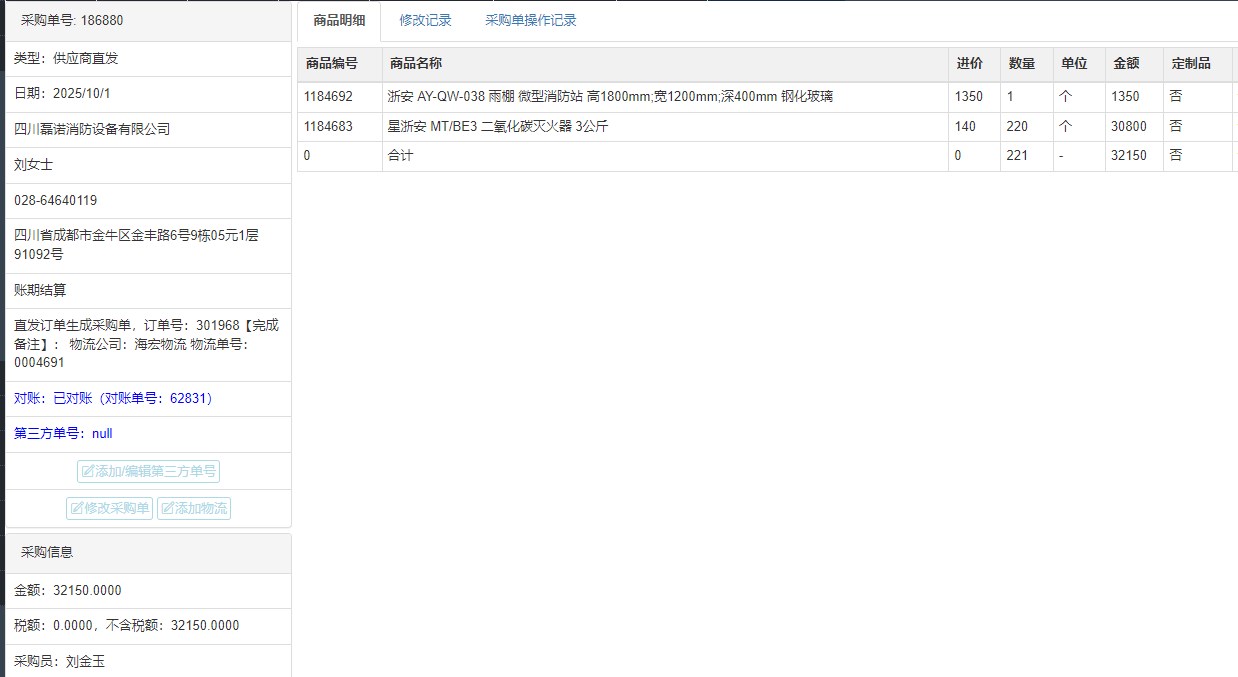Click the 金额 column header

[x=1126, y=63]
